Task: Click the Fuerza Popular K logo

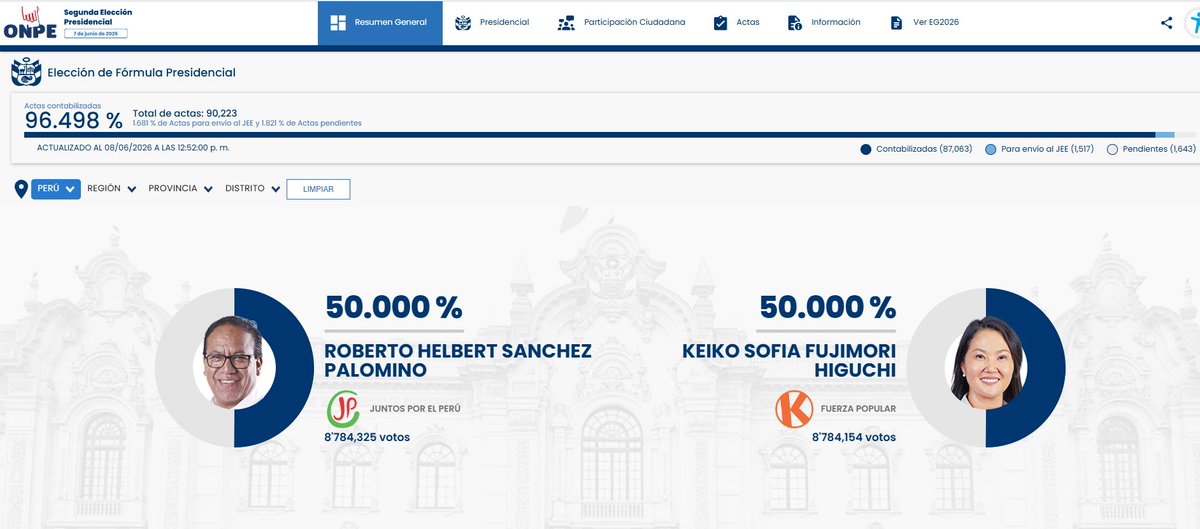Action: click(x=792, y=409)
